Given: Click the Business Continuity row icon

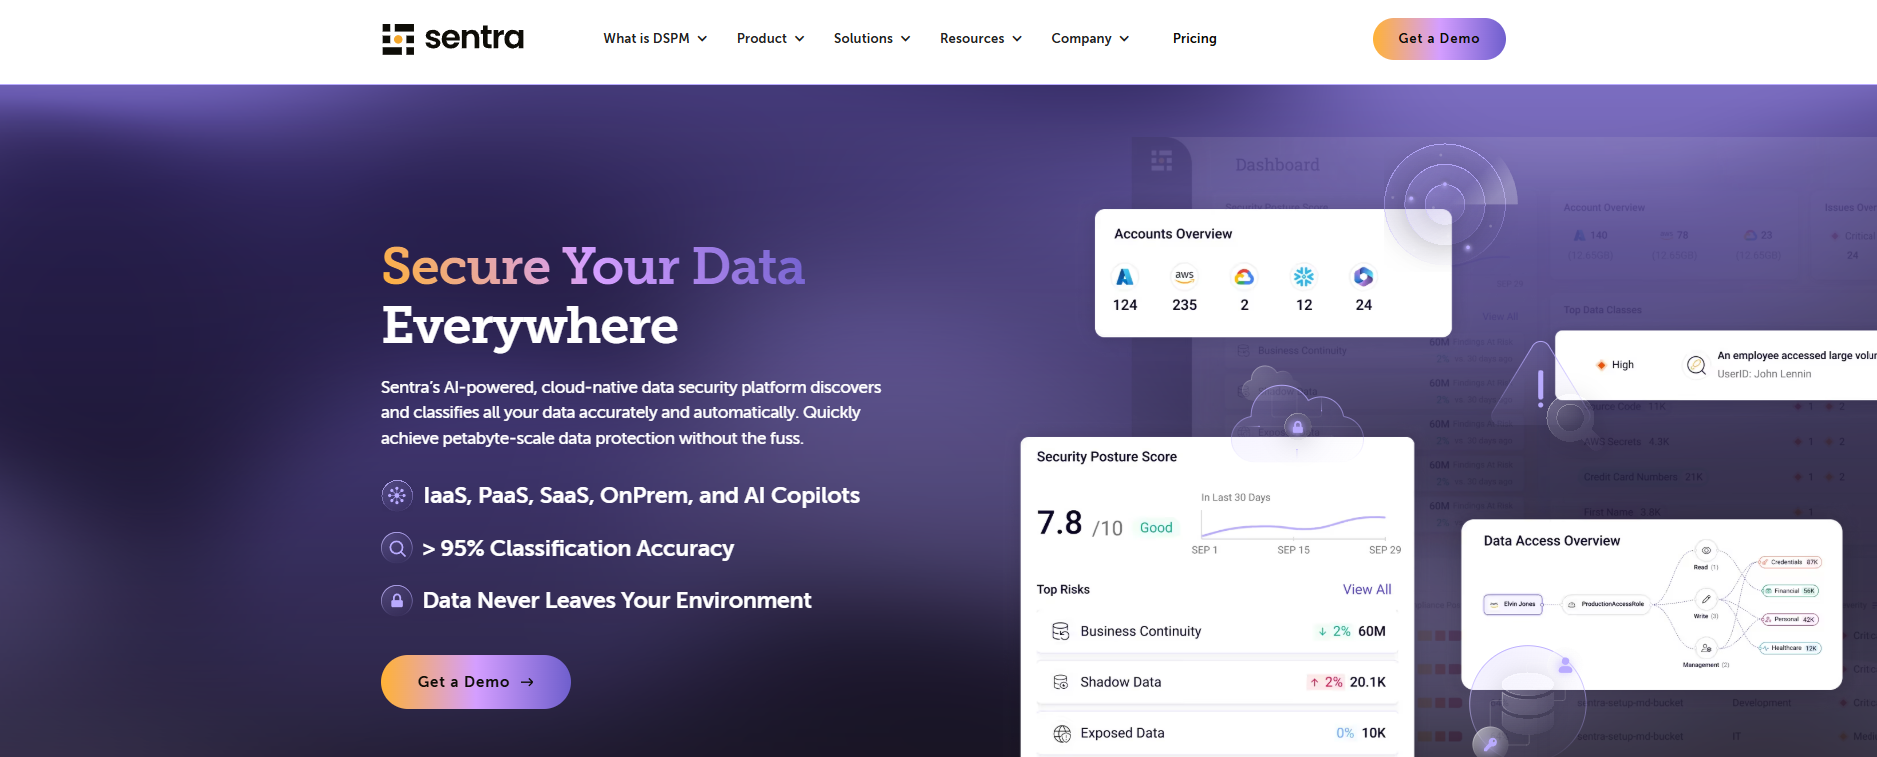Looking at the screenshot, I should pyautogui.click(x=1061, y=631).
